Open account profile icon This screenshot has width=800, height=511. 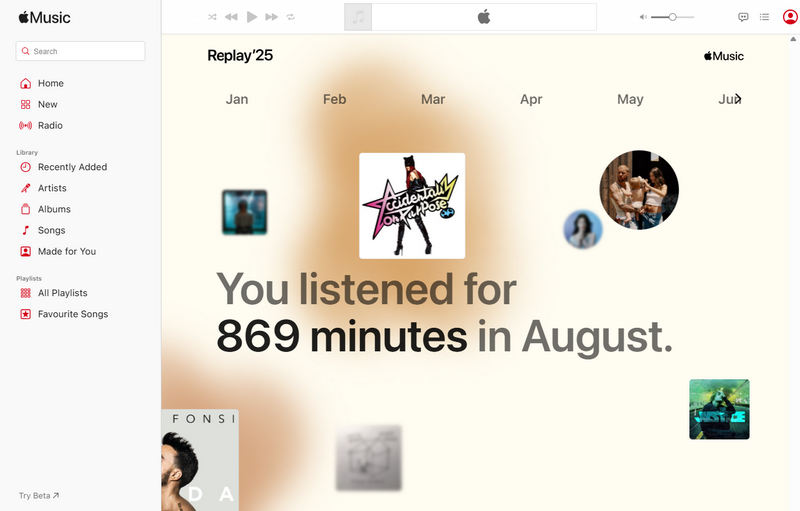point(790,17)
